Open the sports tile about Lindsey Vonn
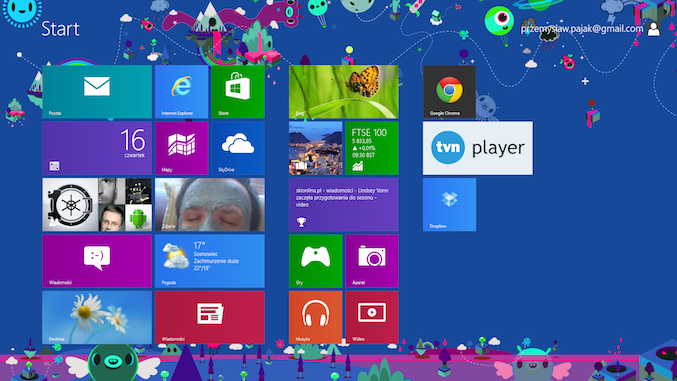 pyautogui.click(x=344, y=205)
